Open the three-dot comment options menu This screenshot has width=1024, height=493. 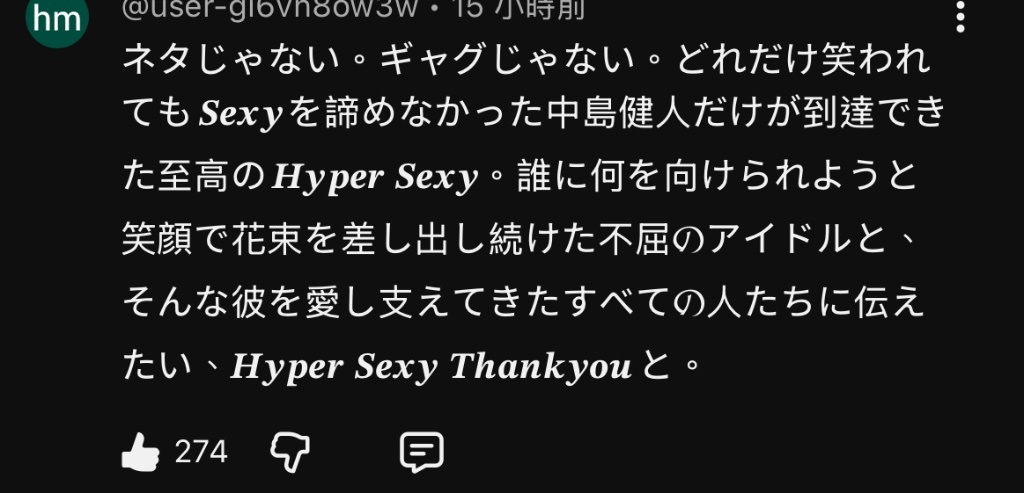[960, 16]
